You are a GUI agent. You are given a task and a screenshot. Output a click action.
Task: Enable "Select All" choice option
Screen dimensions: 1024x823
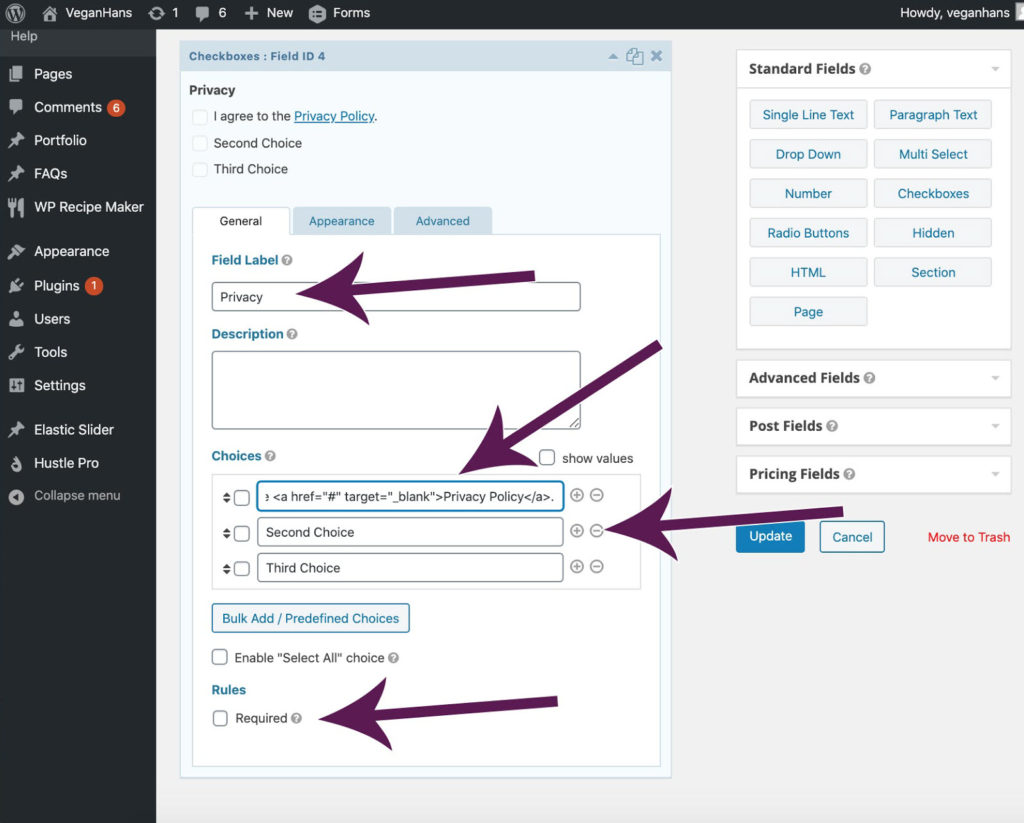[x=220, y=657]
